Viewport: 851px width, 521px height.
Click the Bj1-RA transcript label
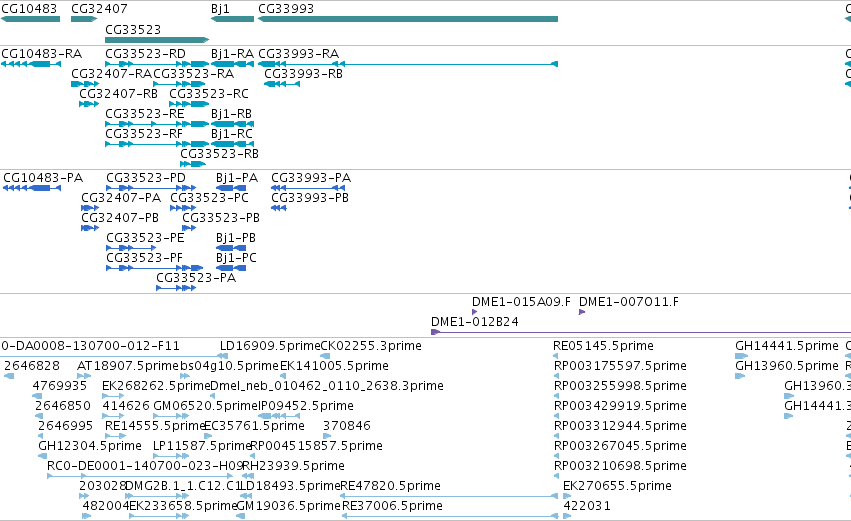point(232,54)
